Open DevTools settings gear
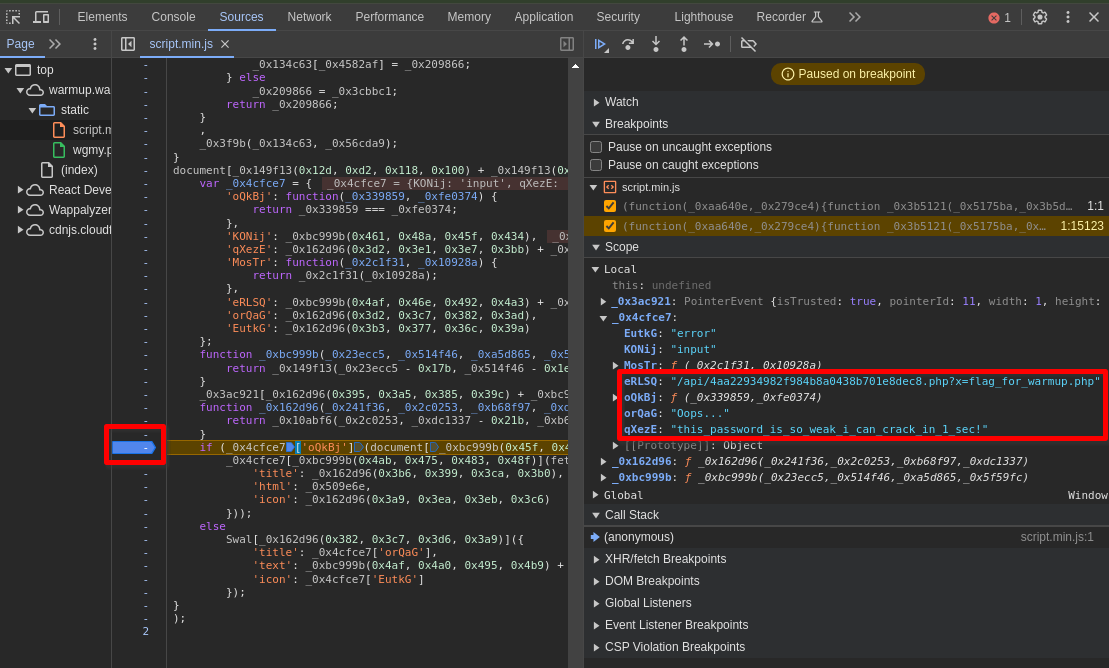 (1040, 17)
